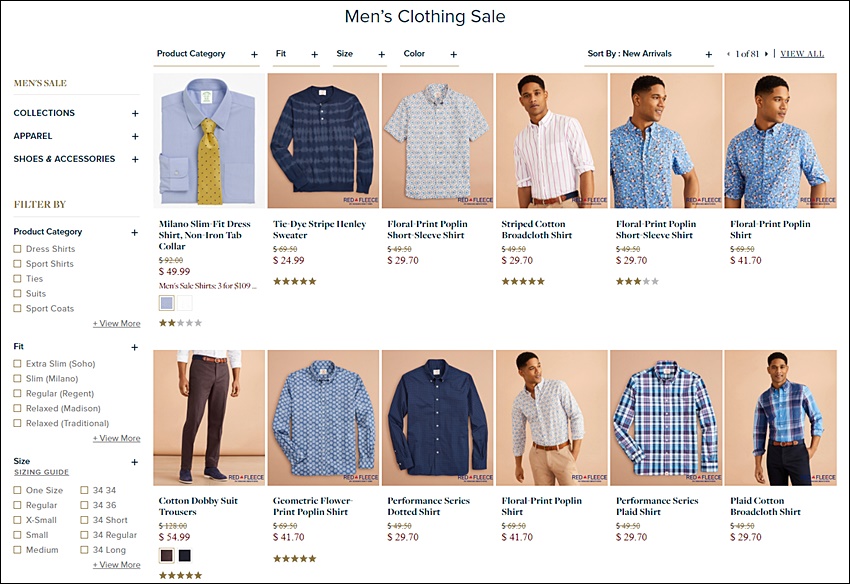Open the Color filter dropdown
The image size is (850, 584).
click(x=429, y=54)
